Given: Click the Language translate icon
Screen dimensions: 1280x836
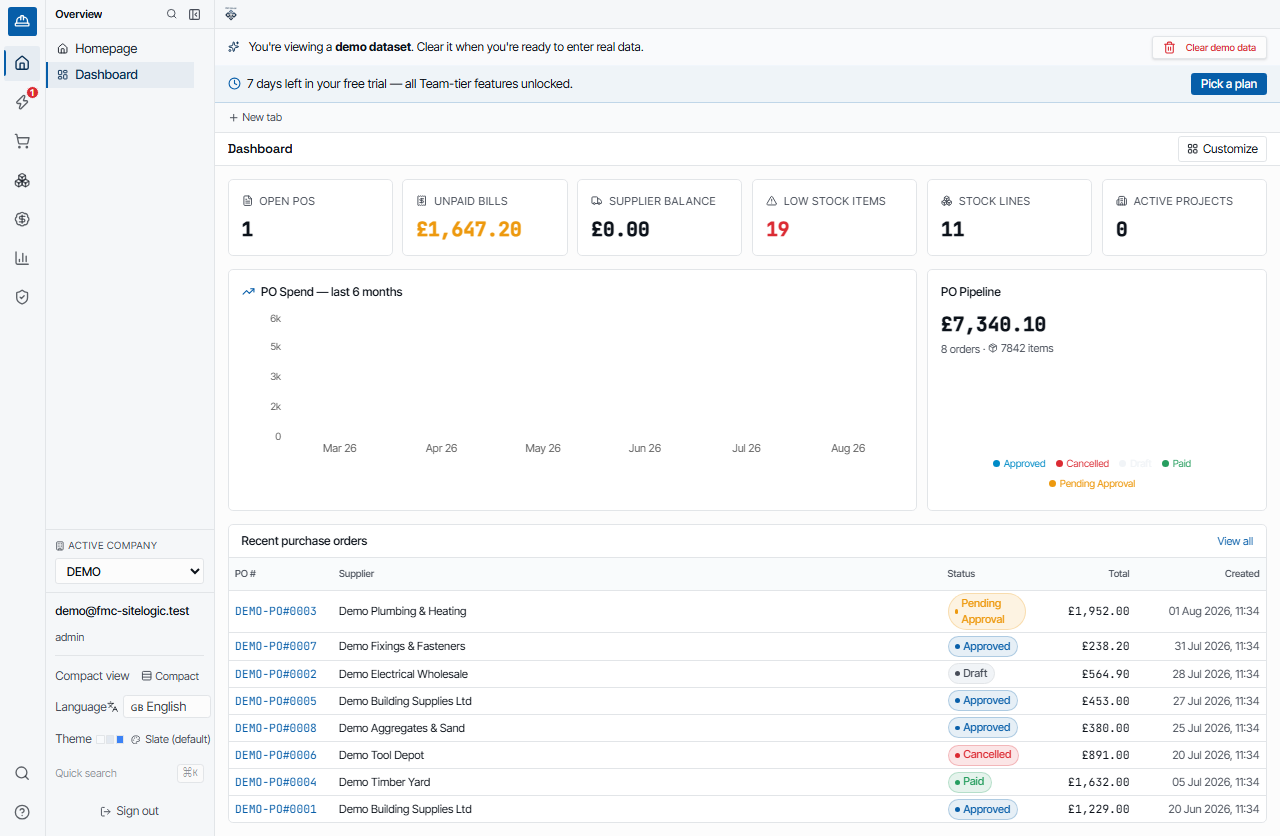Looking at the screenshot, I should click(112, 707).
